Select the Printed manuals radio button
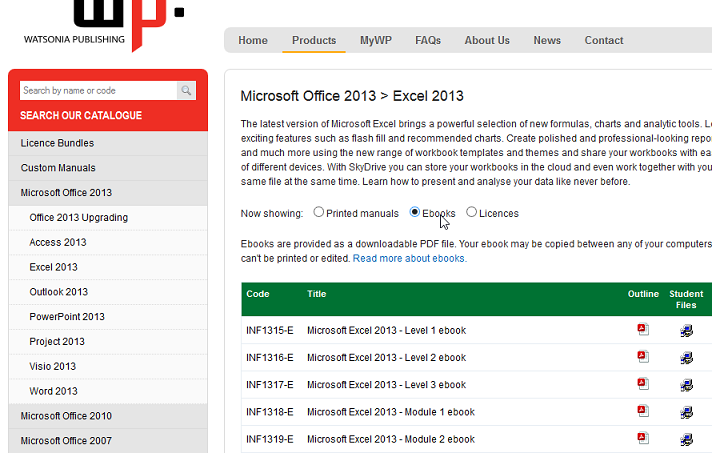Viewport: 712px width, 453px height. point(319,212)
